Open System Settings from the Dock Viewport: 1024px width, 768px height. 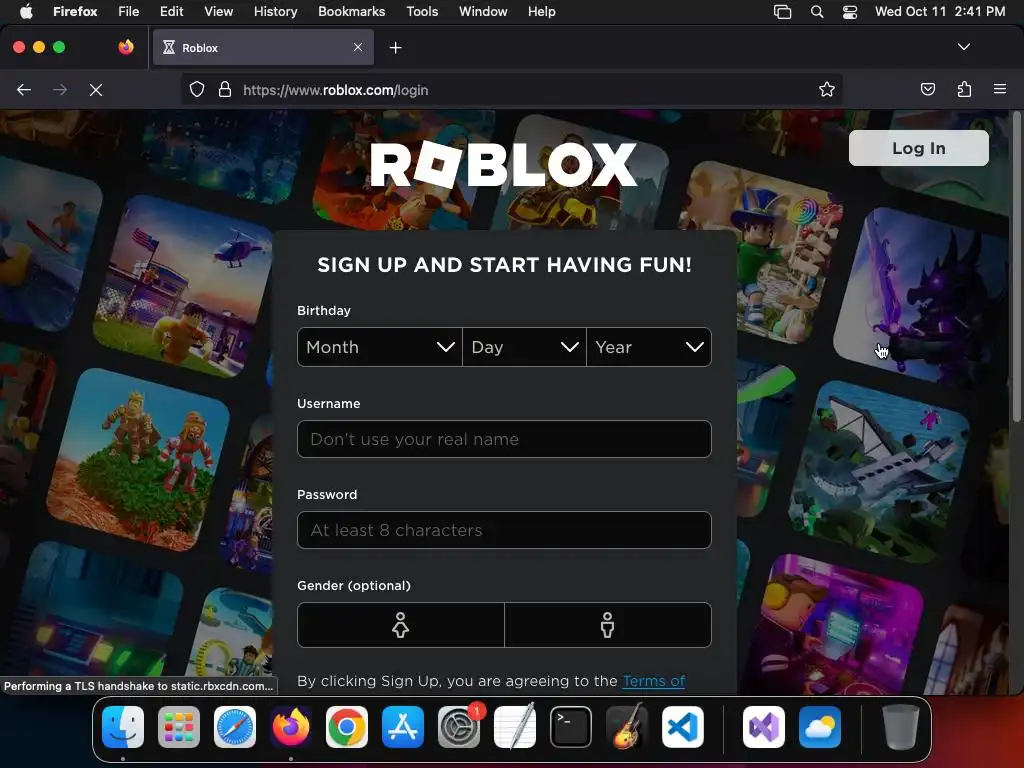pyautogui.click(x=459, y=727)
